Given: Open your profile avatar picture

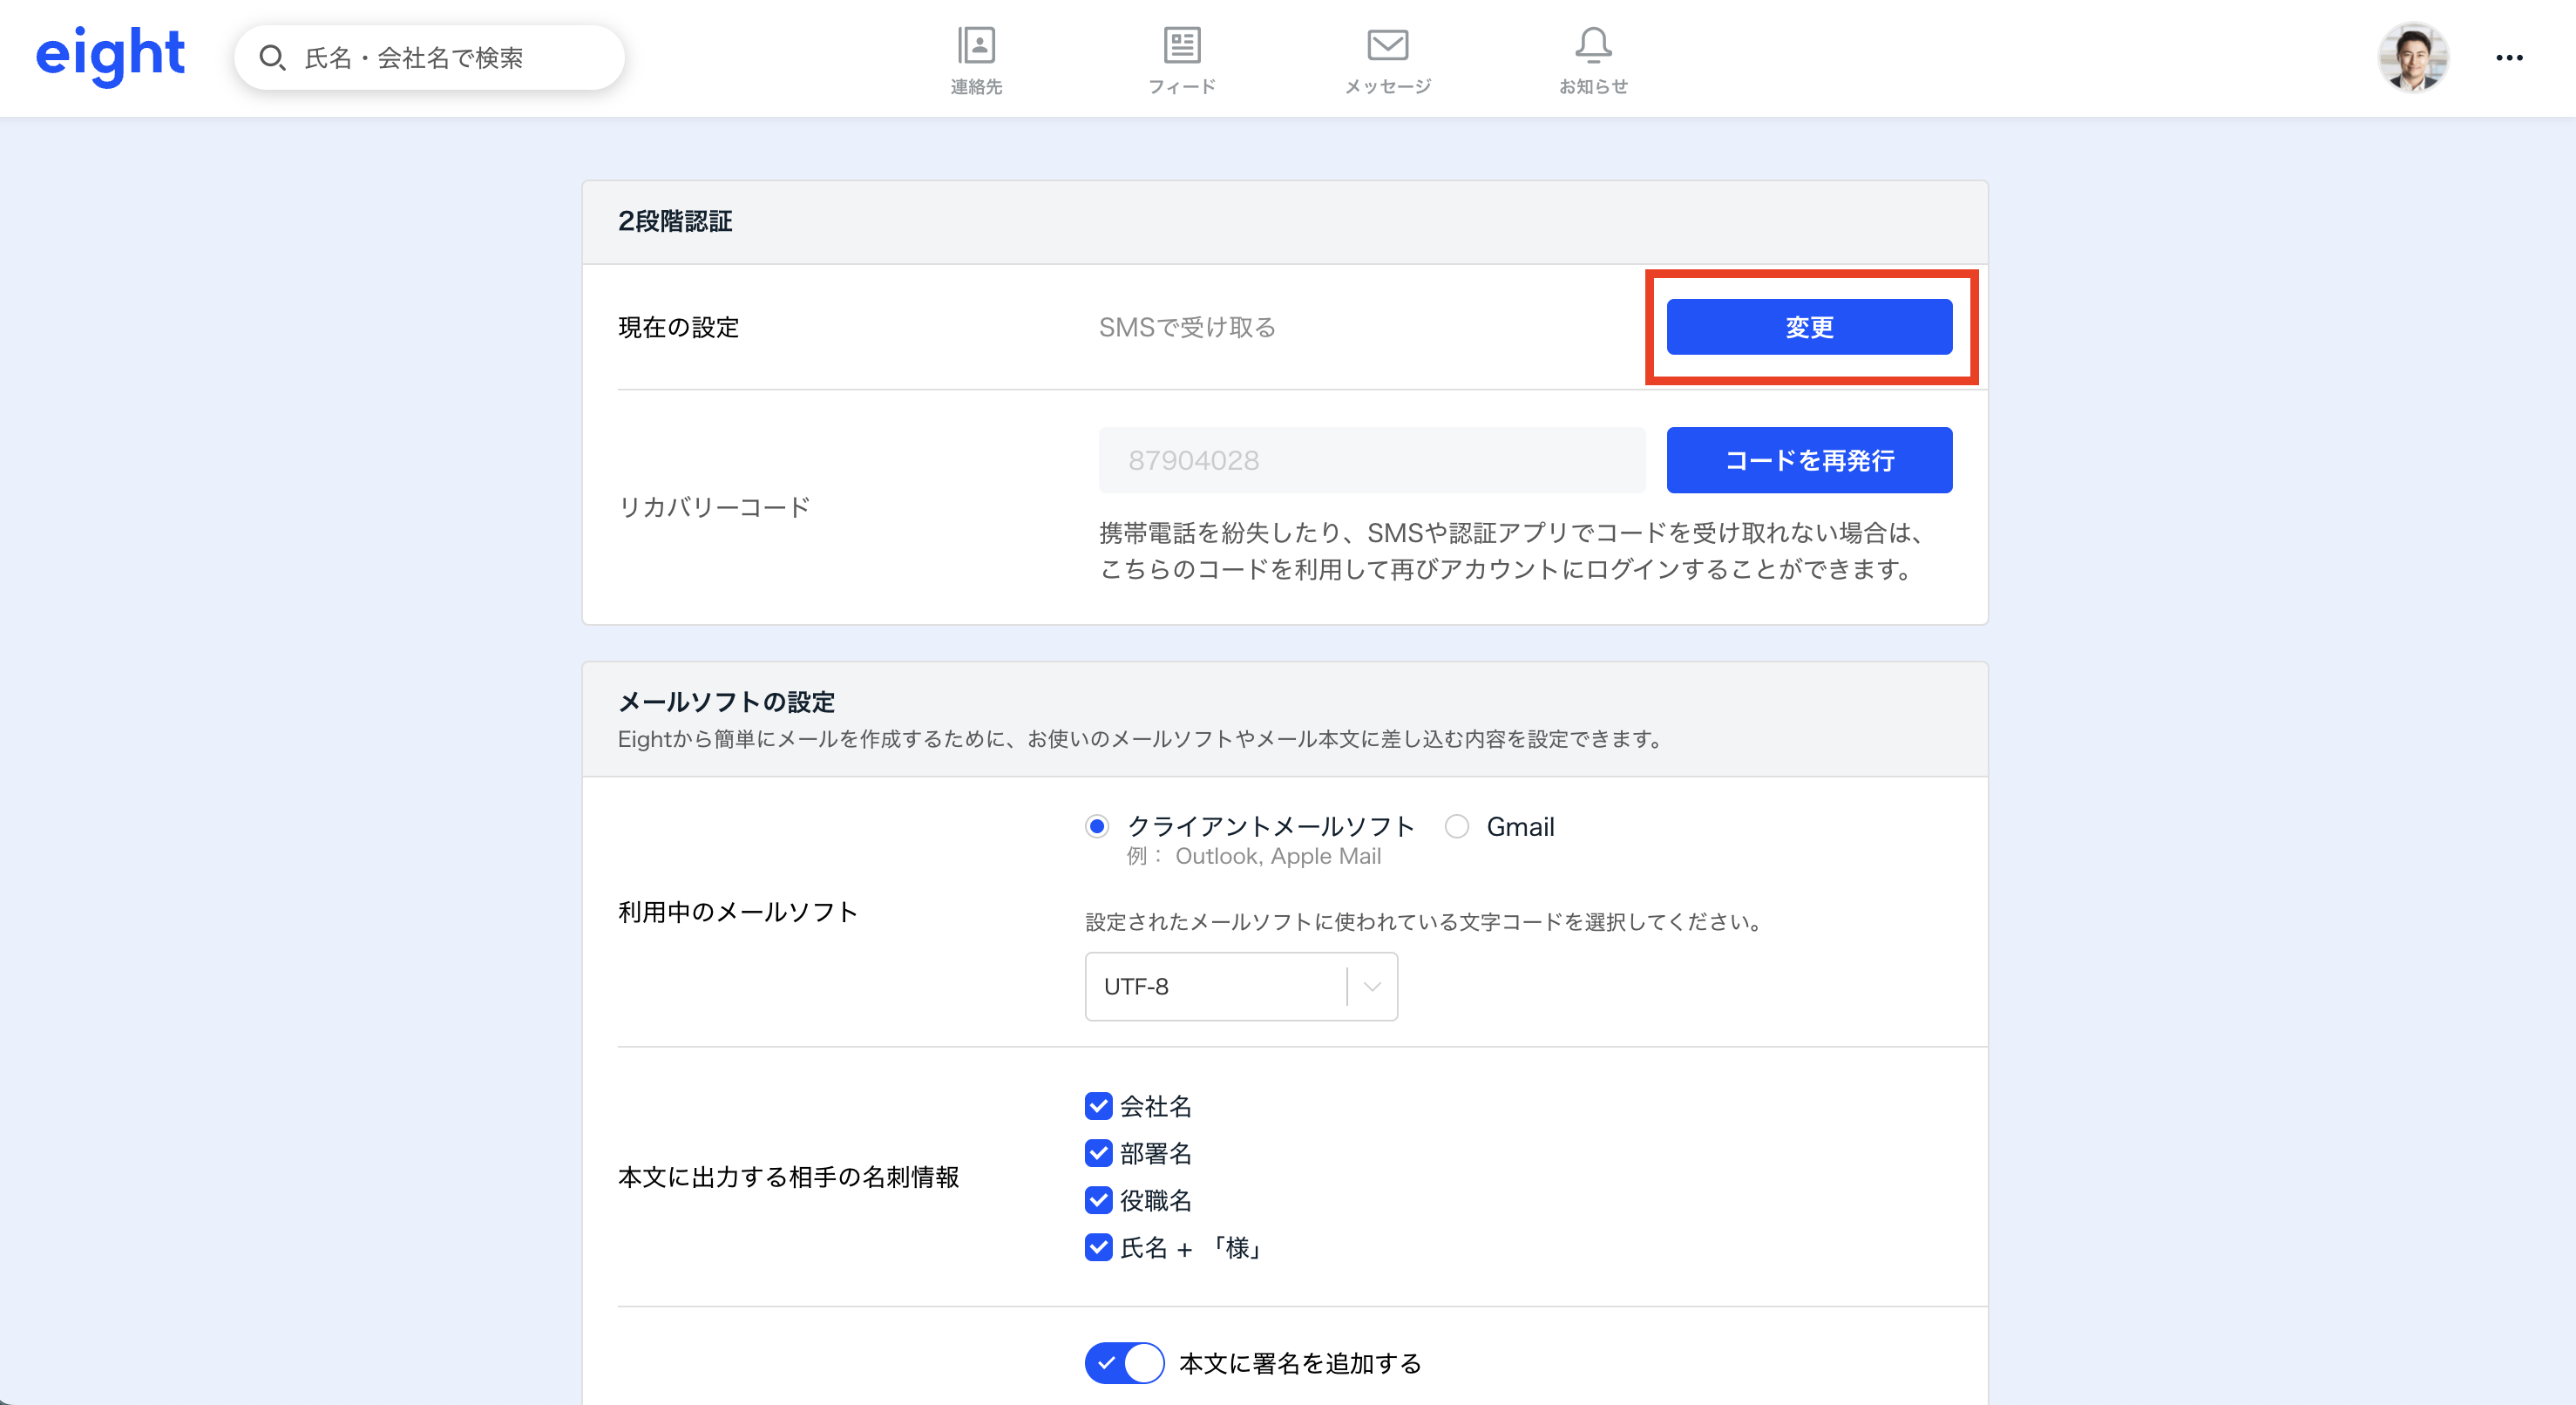Looking at the screenshot, I should click(x=2415, y=57).
